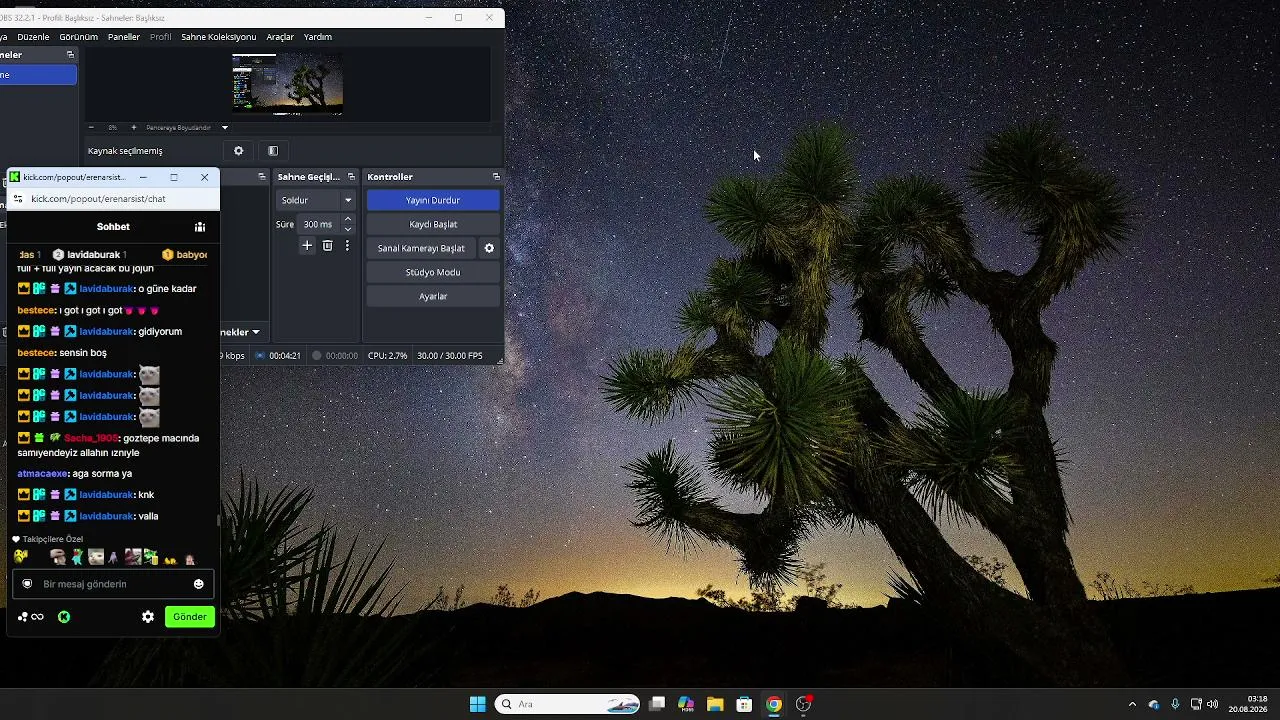Image resolution: width=1280 pixels, height=720 pixels.
Task: Open the Görünüm menu
Action: [x=79, y=37]
